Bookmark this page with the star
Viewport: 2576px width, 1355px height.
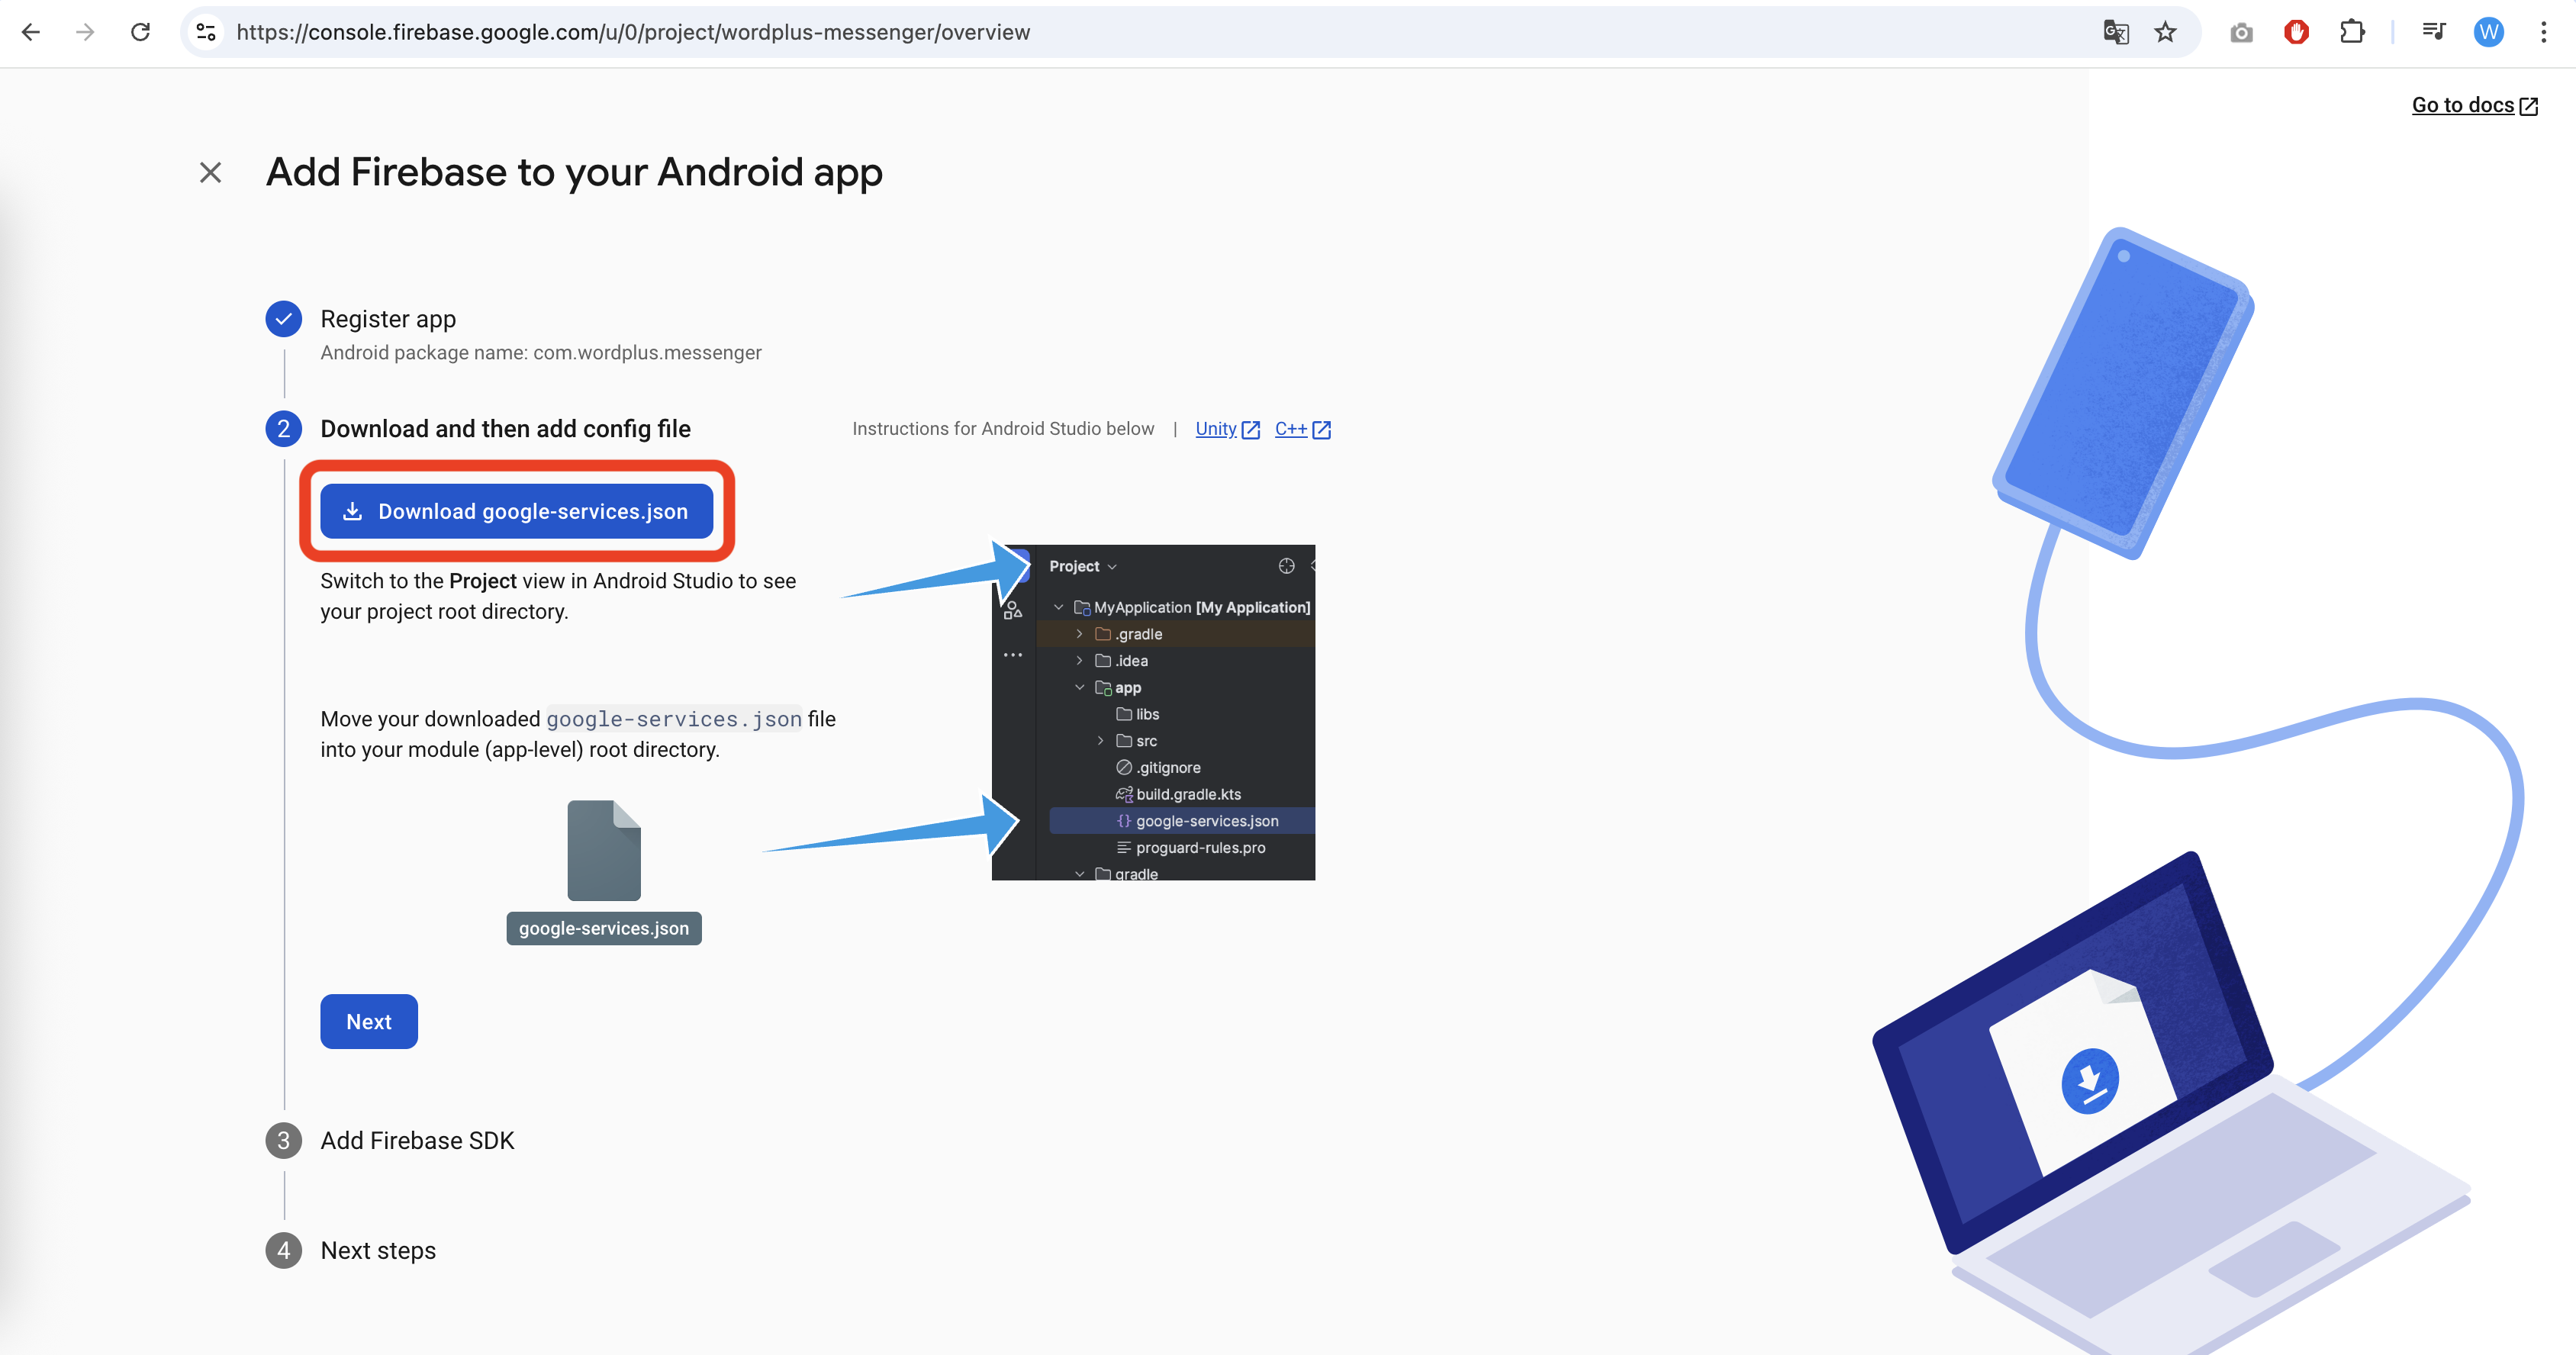pos(2166,32)
